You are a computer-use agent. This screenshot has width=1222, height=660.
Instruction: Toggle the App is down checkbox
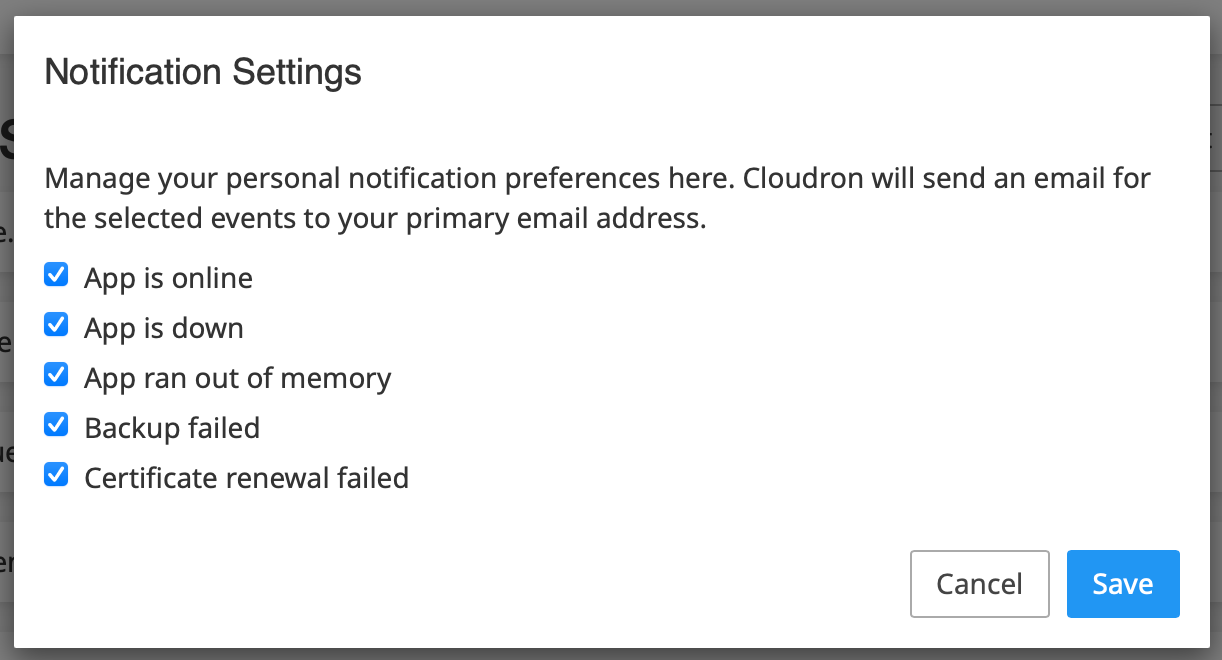point(57,325)
